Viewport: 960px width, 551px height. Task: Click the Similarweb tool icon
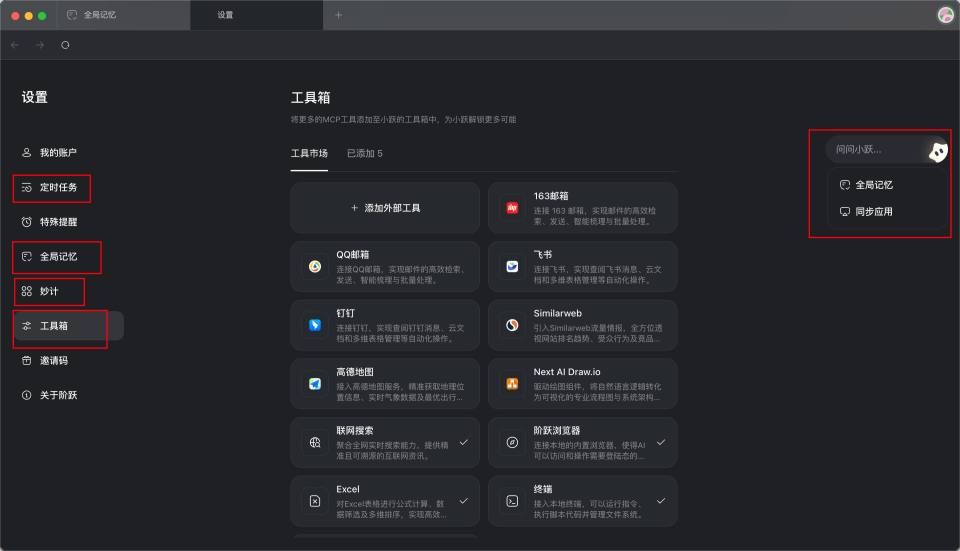click(512, 325)
